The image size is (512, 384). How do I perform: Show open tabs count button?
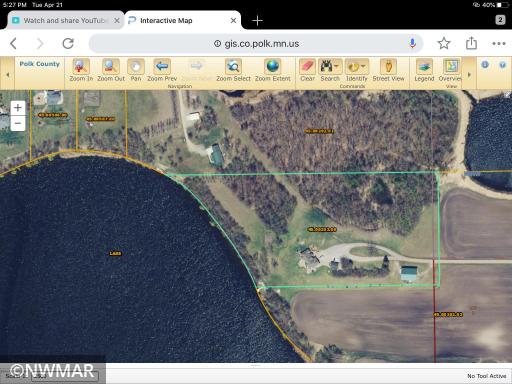point(500,20)
